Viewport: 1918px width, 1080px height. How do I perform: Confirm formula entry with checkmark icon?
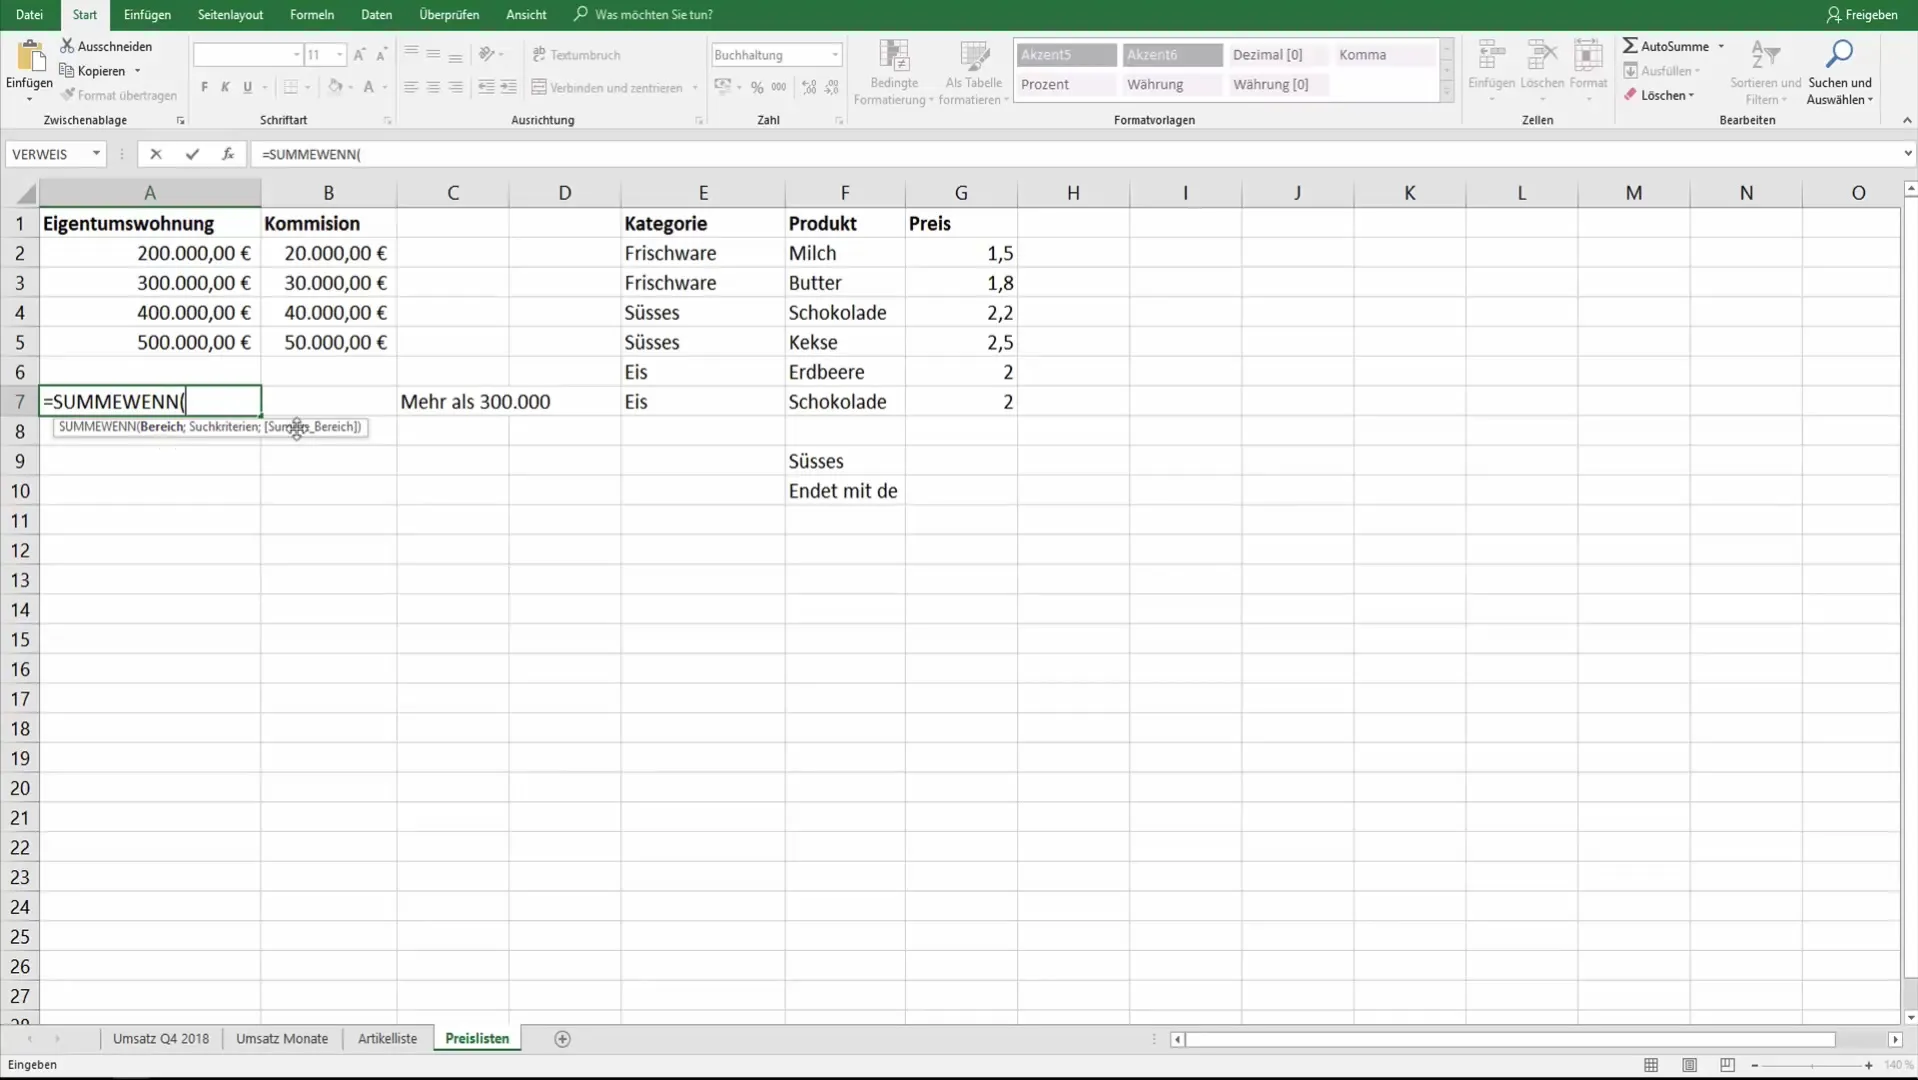pos(192,154)
